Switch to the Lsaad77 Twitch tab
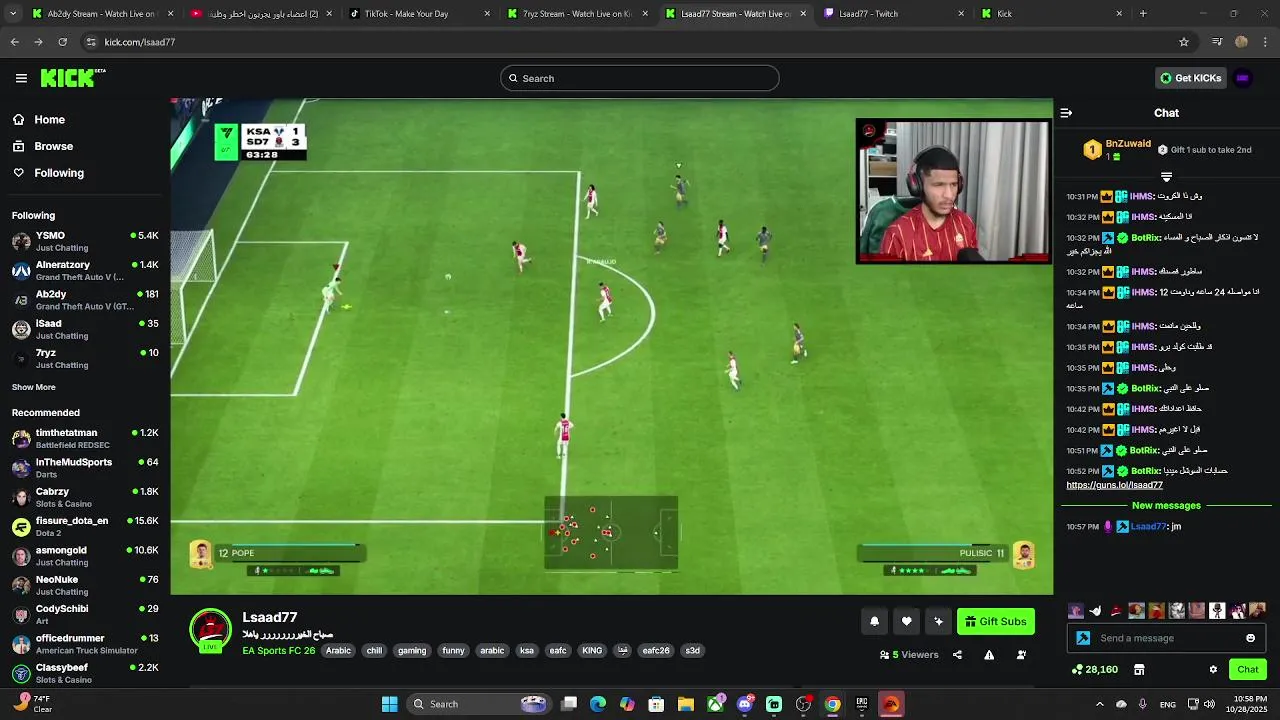This screenshot has width=1280, height=720. [895, 14]
